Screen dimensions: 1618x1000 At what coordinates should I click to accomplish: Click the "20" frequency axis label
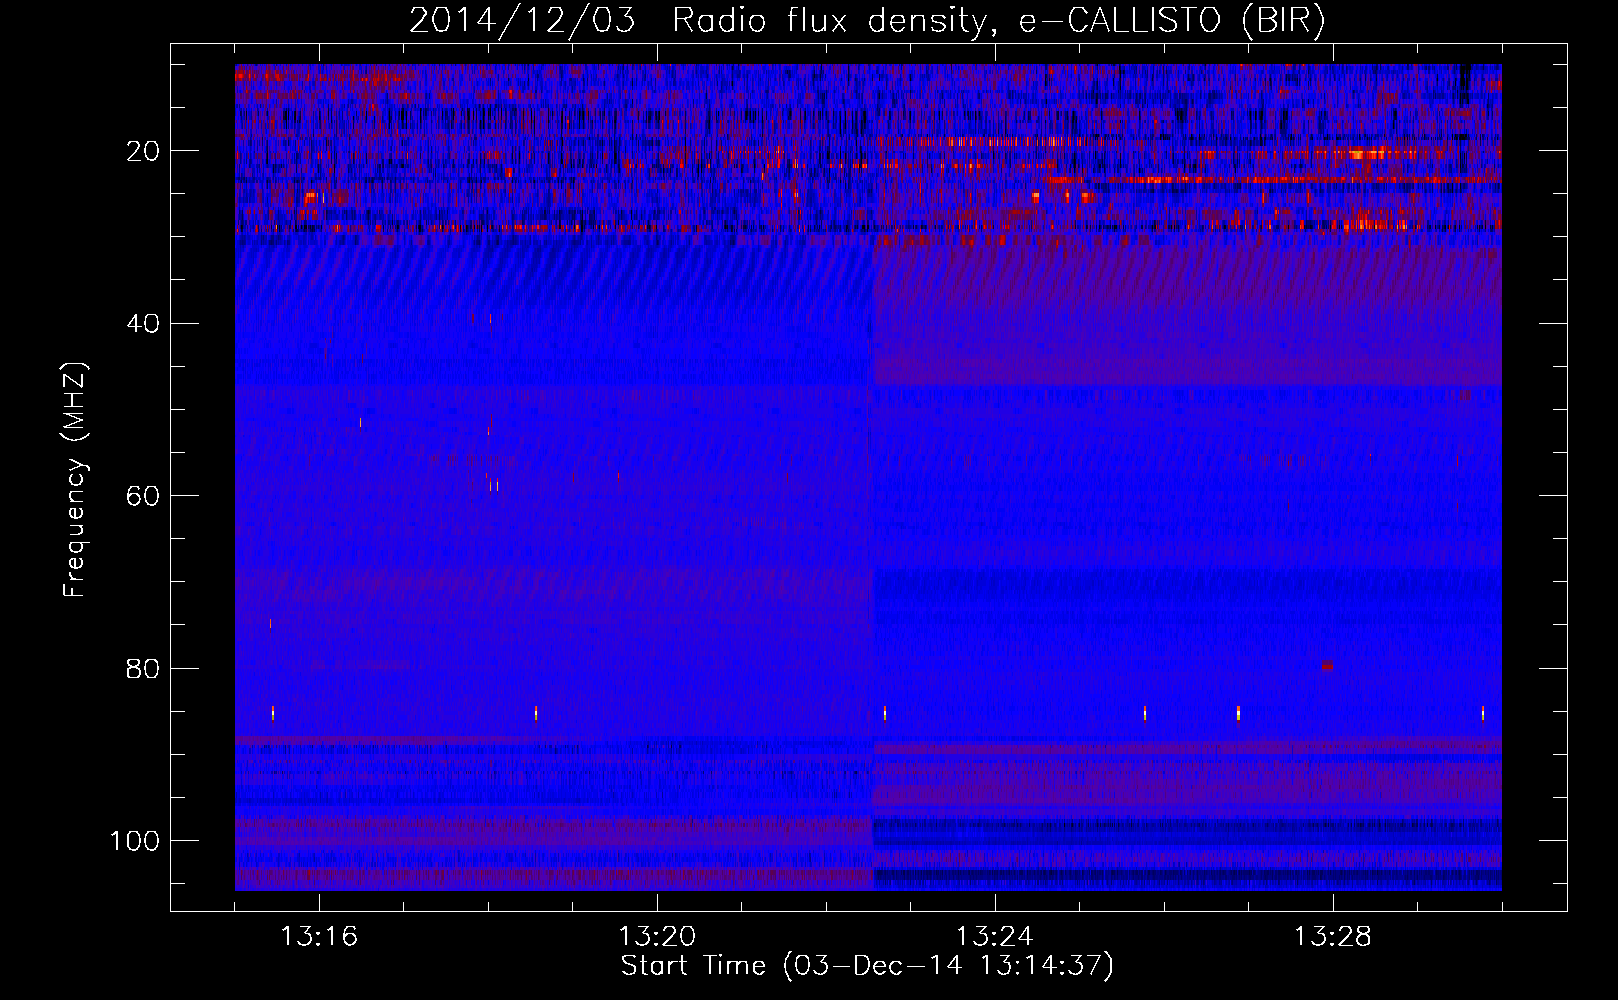[144, 151]
